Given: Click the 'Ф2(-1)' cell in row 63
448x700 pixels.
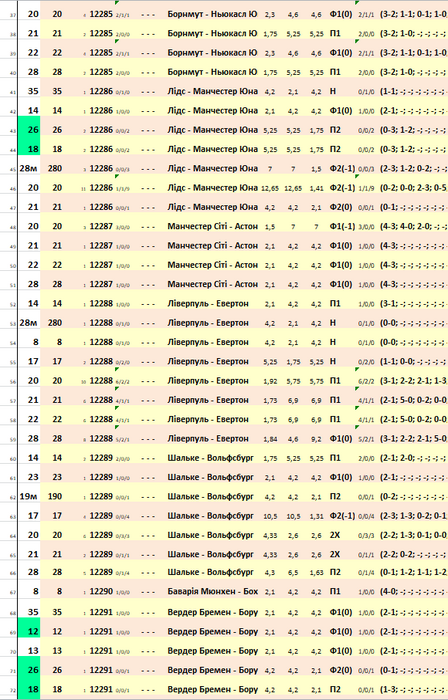Looking at the screenshot, I should click(342, 516).
